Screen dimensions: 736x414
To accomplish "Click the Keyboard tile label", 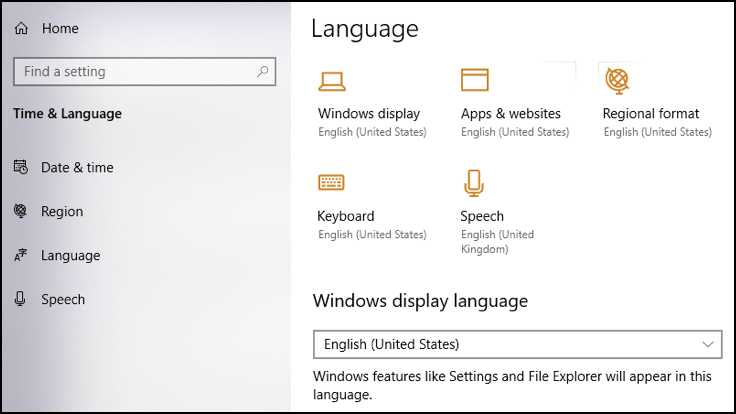I will [346, 216].
